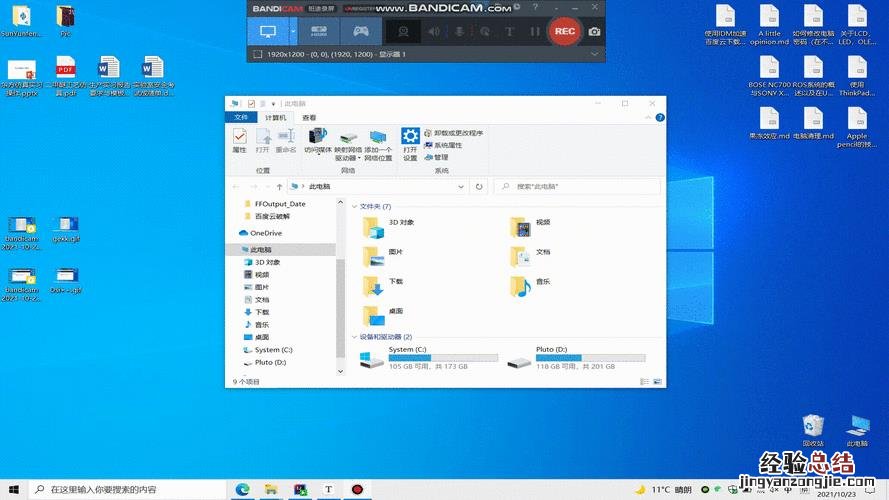
Task: Open File Explorer taskbar icon
Action: pos(271,489)
